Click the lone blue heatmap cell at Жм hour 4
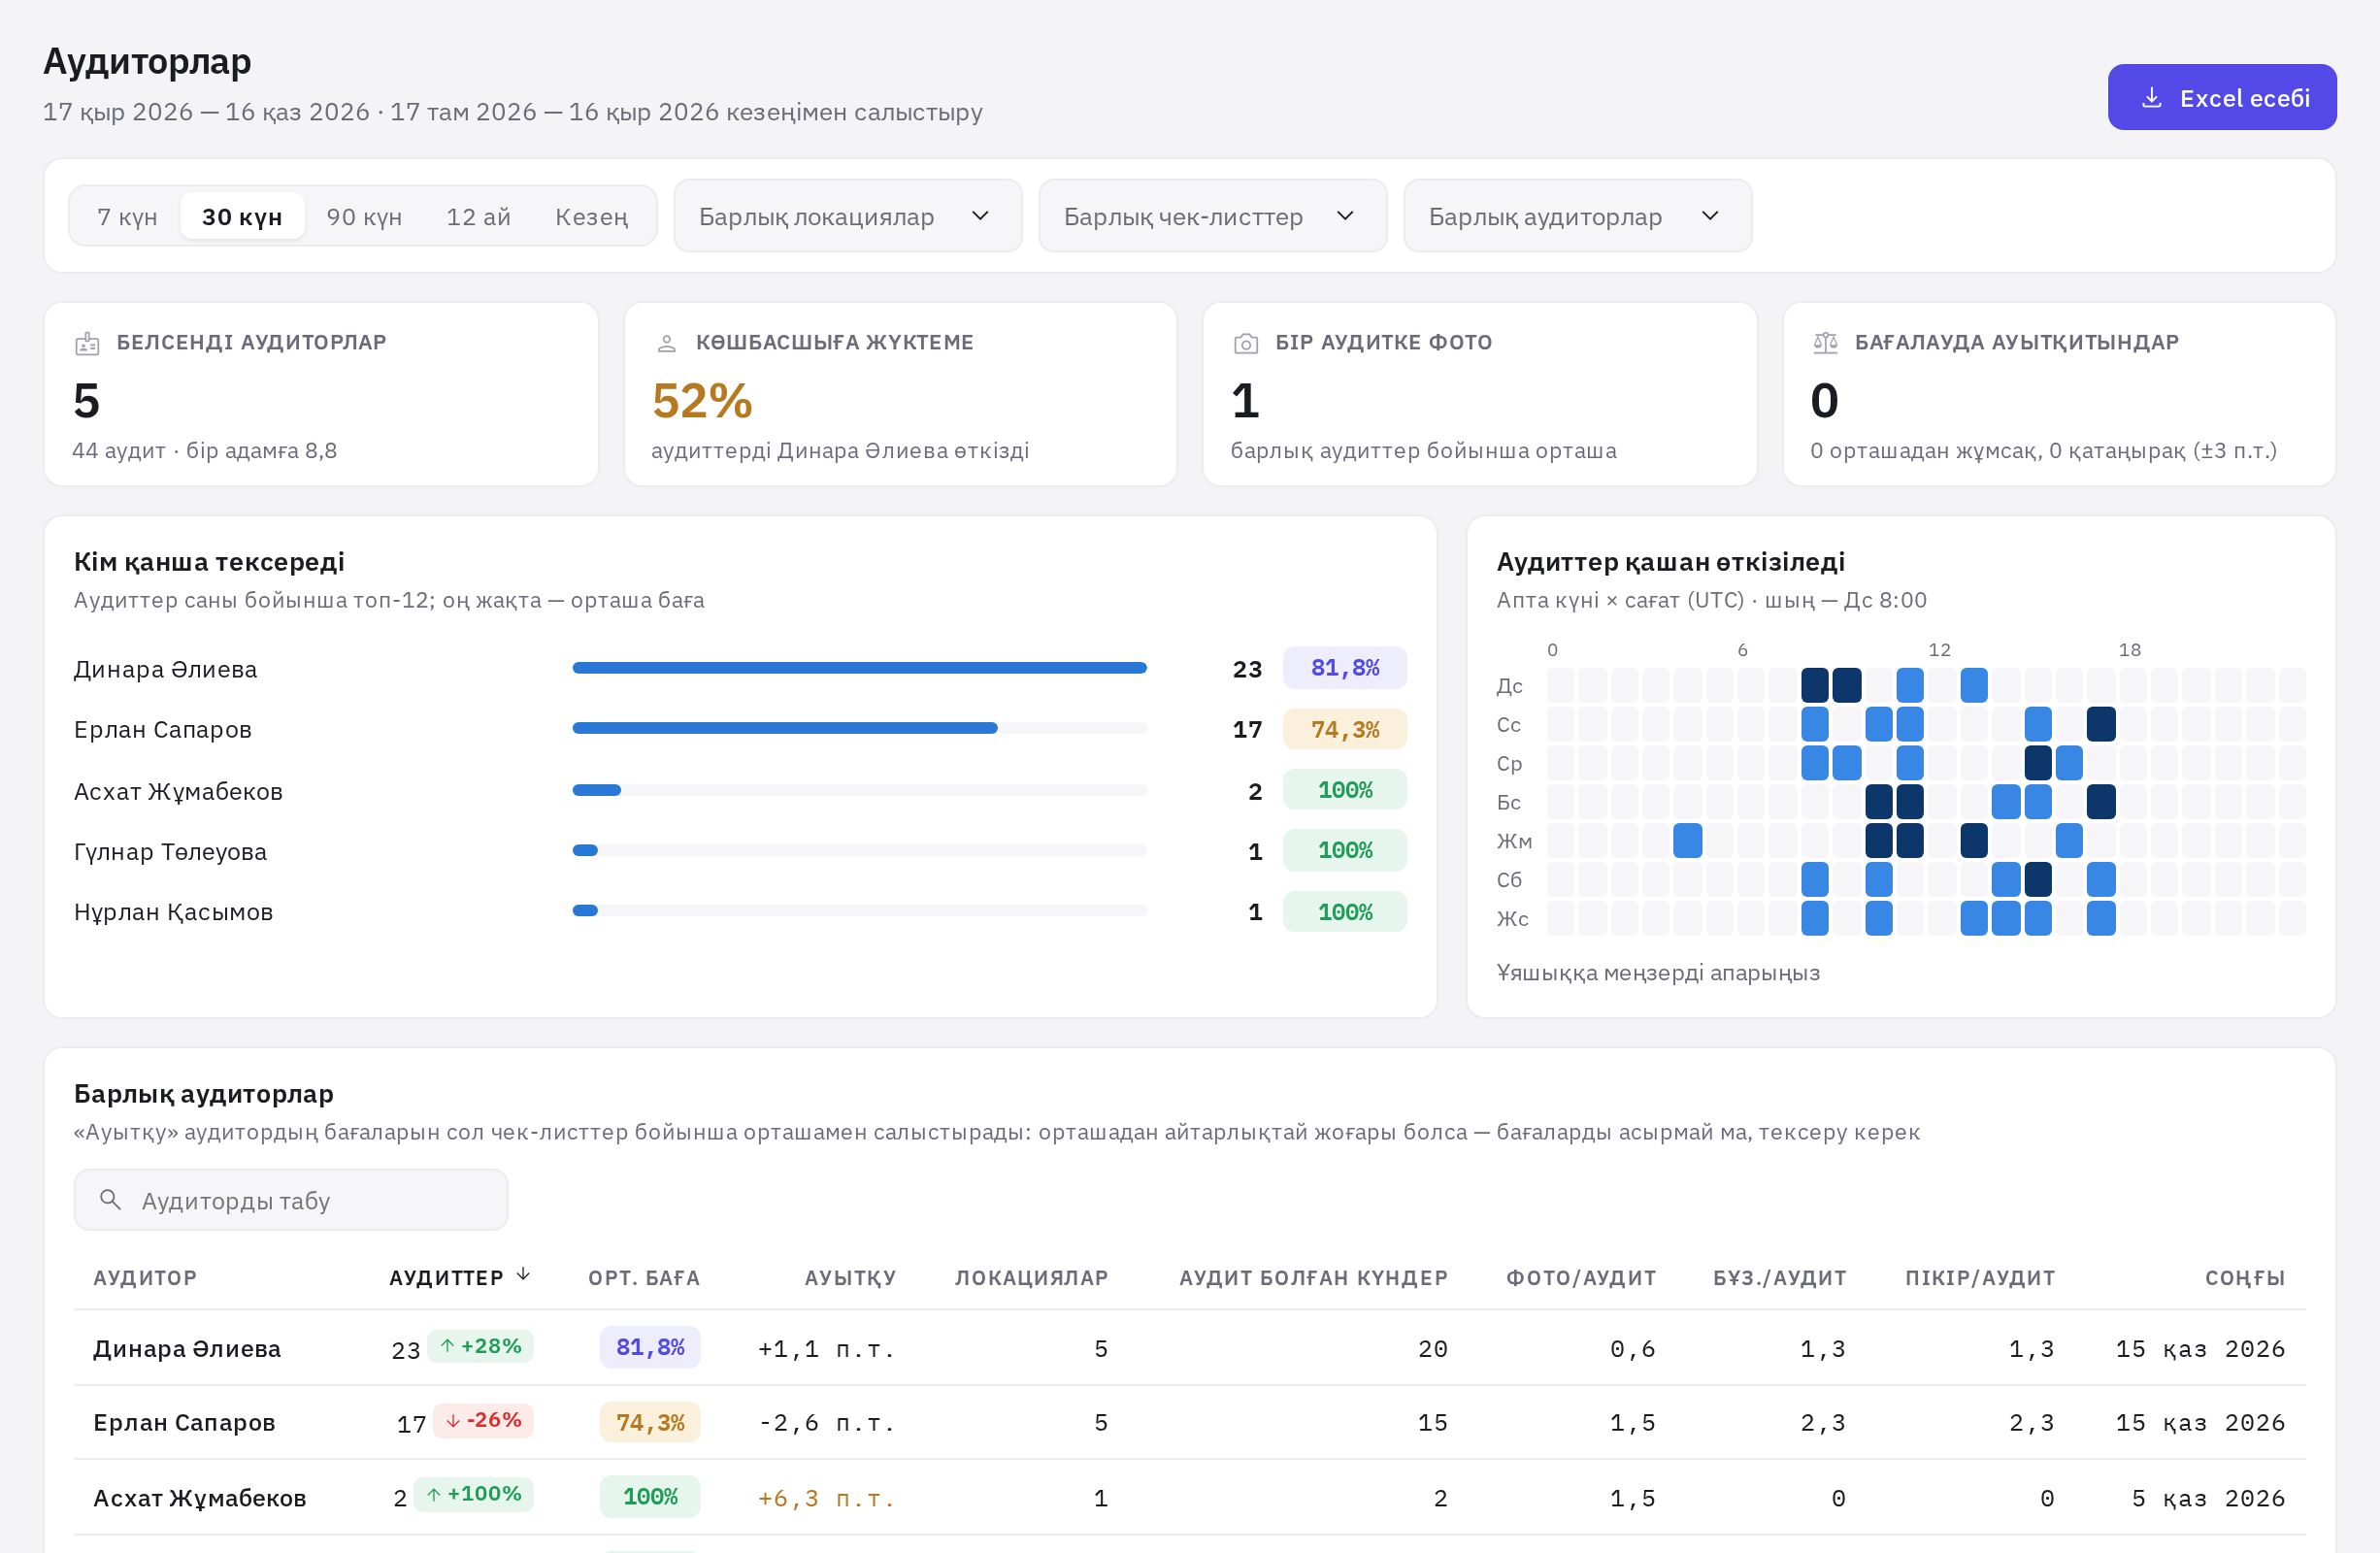 [x=1687, y=840]
